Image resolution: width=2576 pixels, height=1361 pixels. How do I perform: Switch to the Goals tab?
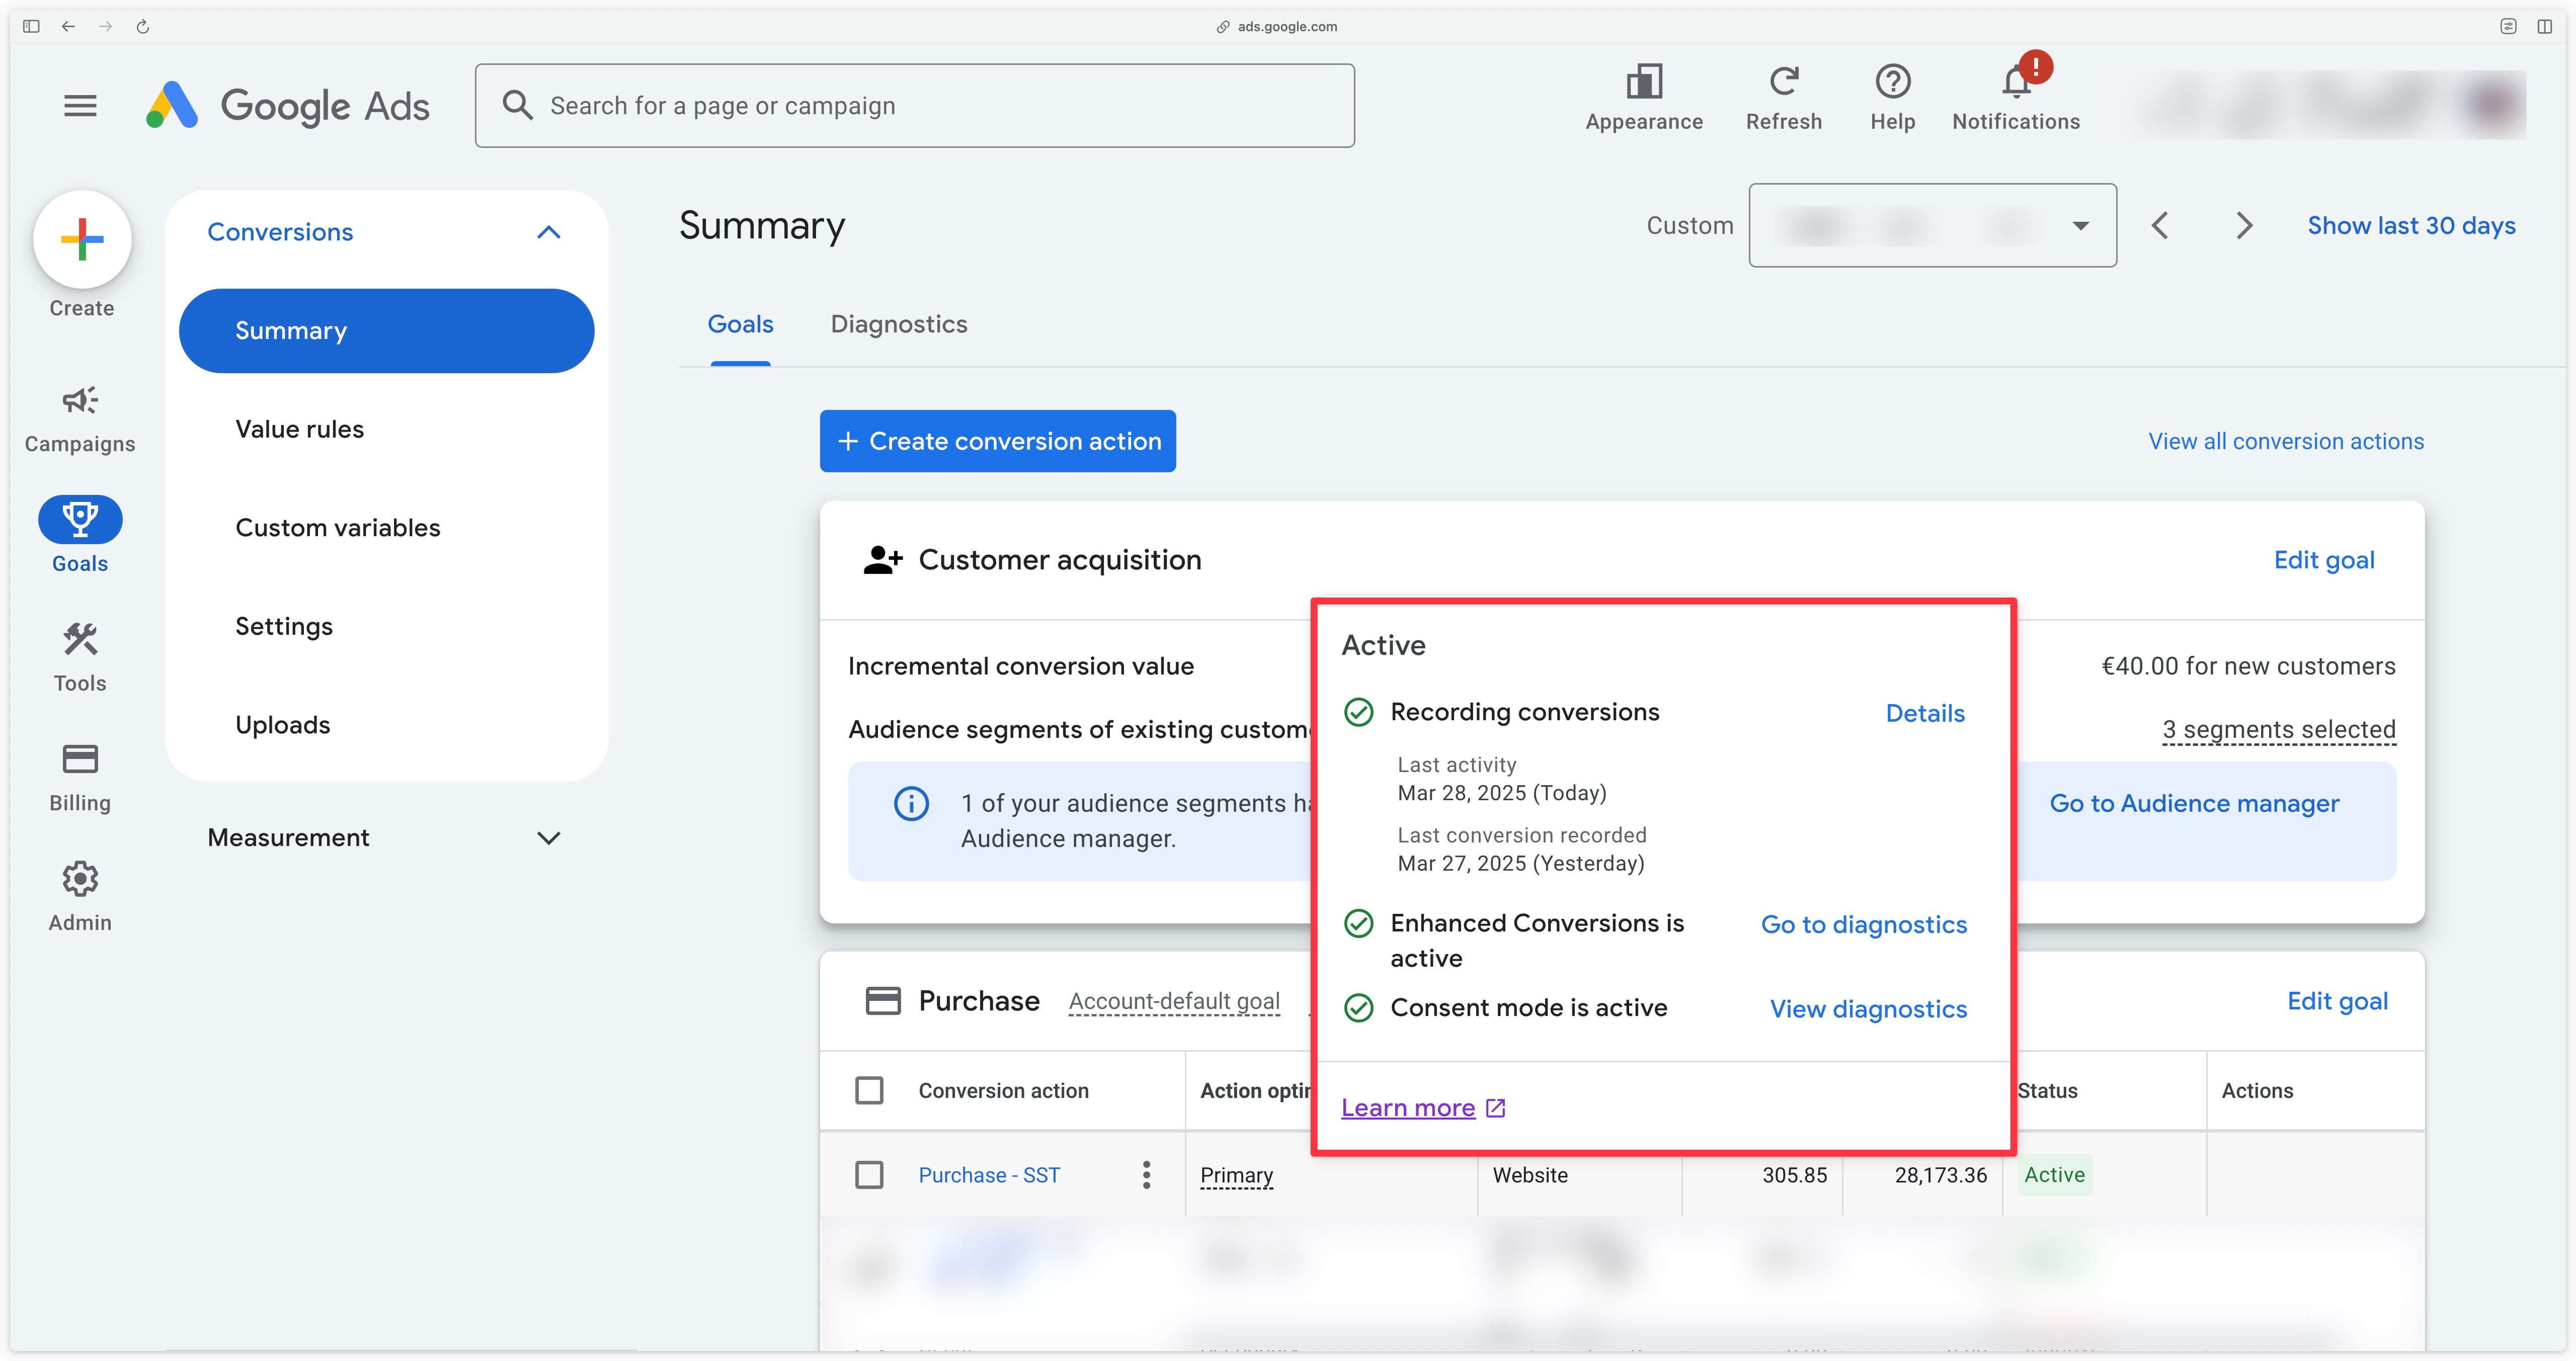(x=740, y=324)
